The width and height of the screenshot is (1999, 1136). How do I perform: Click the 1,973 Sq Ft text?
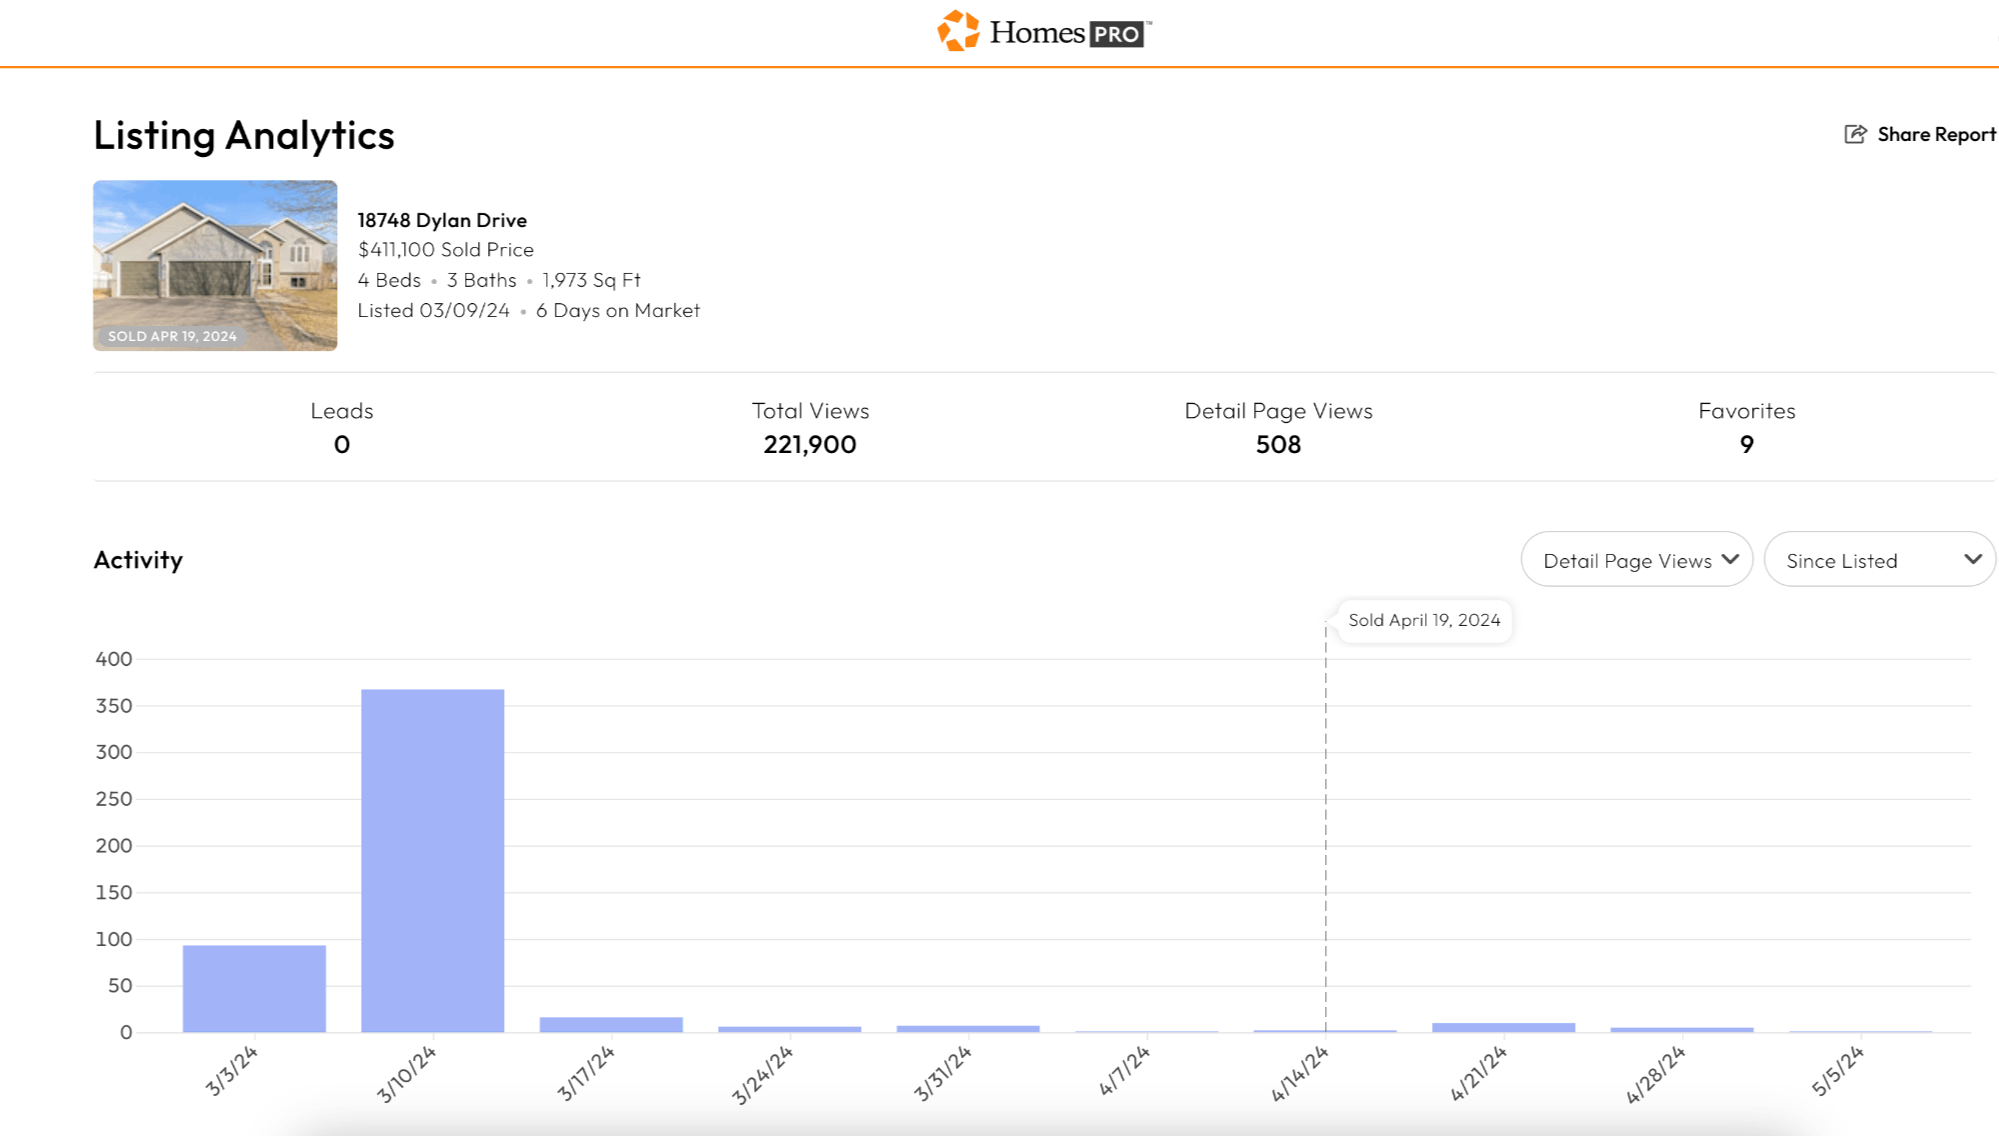[591, 281]
